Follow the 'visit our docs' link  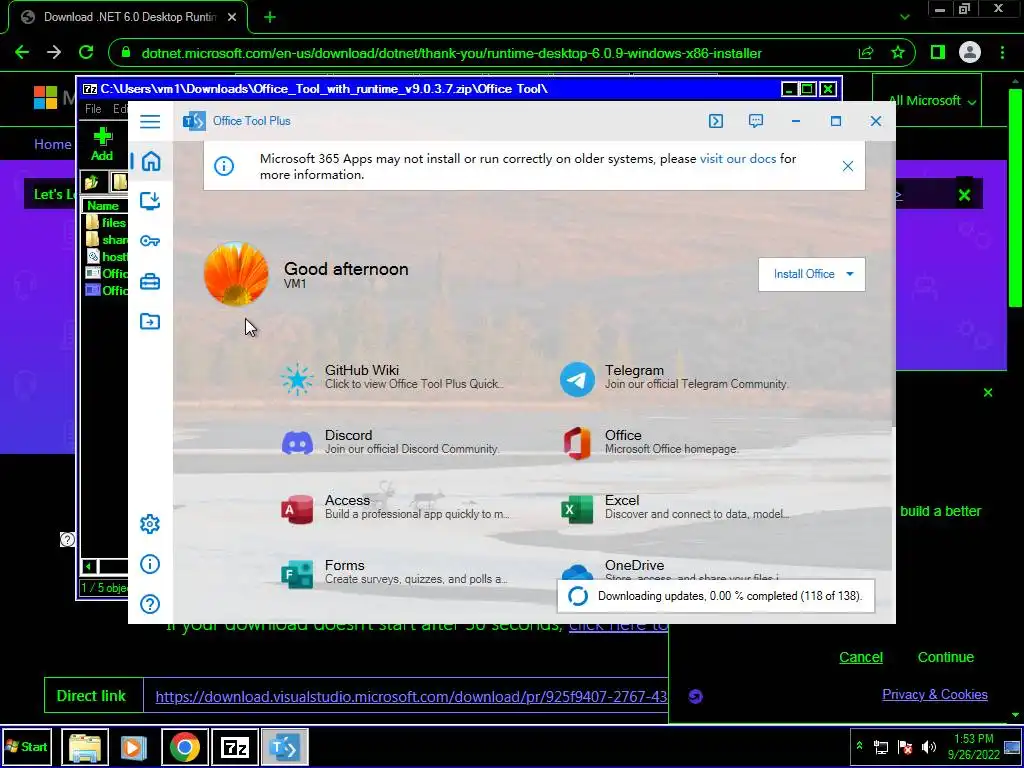coord(738,159)
